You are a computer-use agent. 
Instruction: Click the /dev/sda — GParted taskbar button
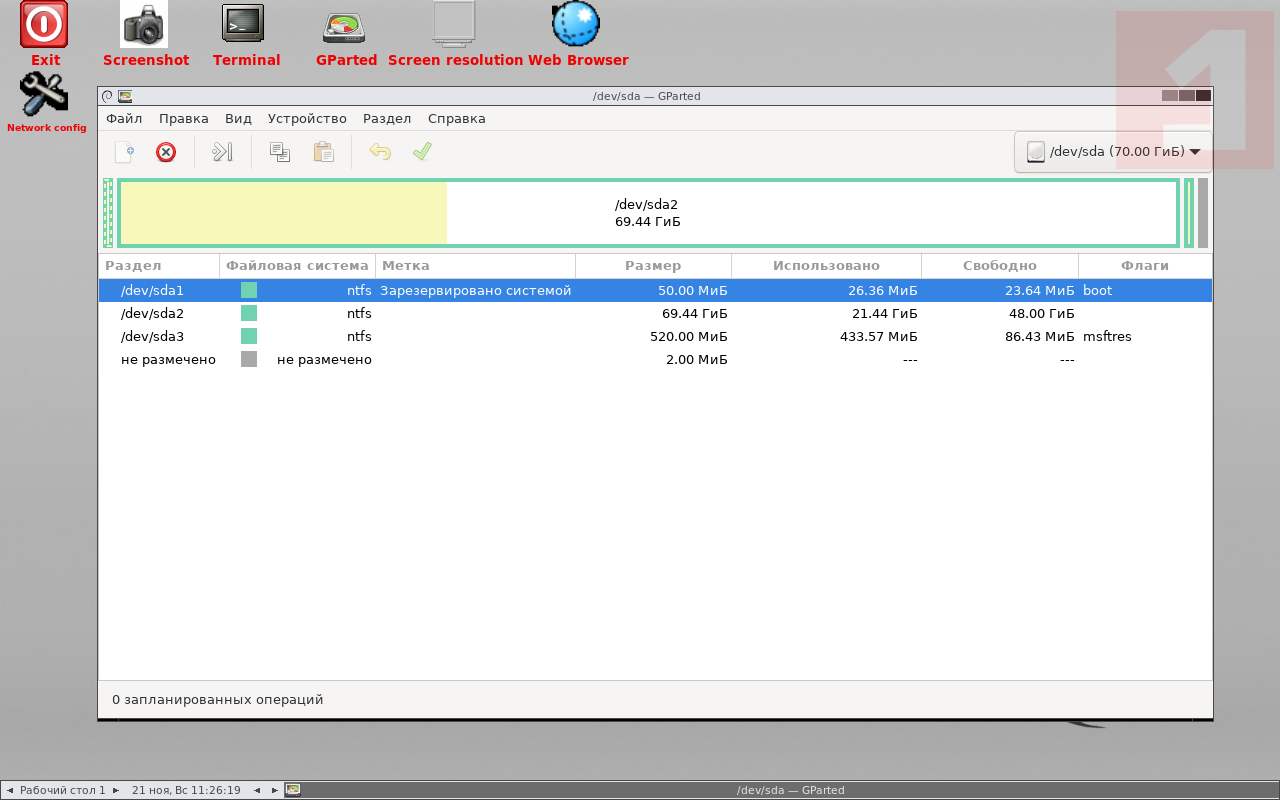coord(780,790)
